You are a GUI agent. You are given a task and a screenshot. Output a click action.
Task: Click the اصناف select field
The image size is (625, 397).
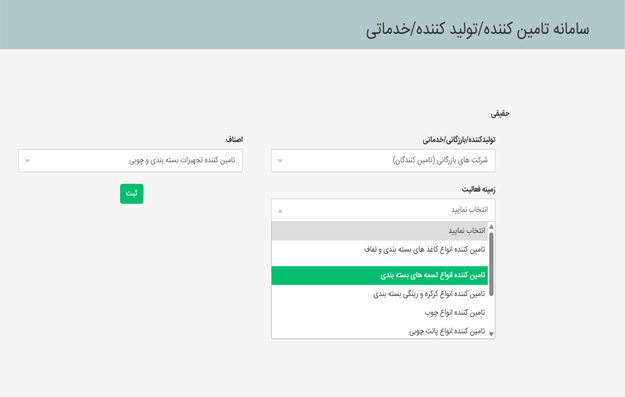tap(130, 161)
